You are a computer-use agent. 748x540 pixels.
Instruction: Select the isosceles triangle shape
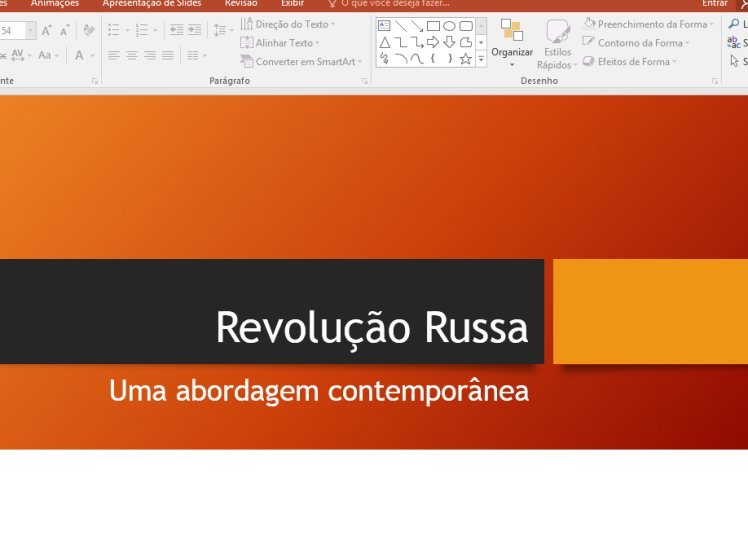point(384,42)
